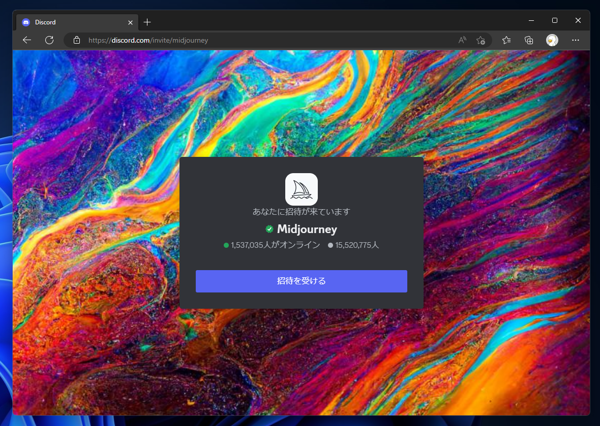Click the 招待を受ける accept invite button

point(302,281)
